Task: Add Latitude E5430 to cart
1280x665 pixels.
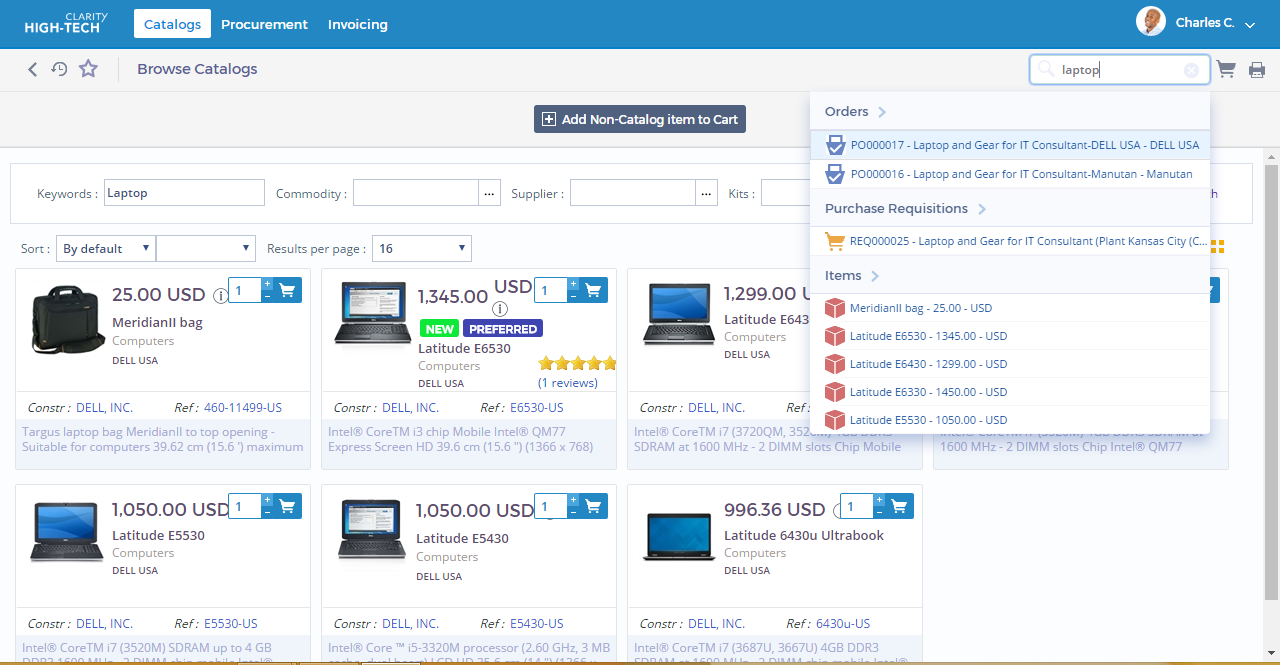Action: click(594, 506)
